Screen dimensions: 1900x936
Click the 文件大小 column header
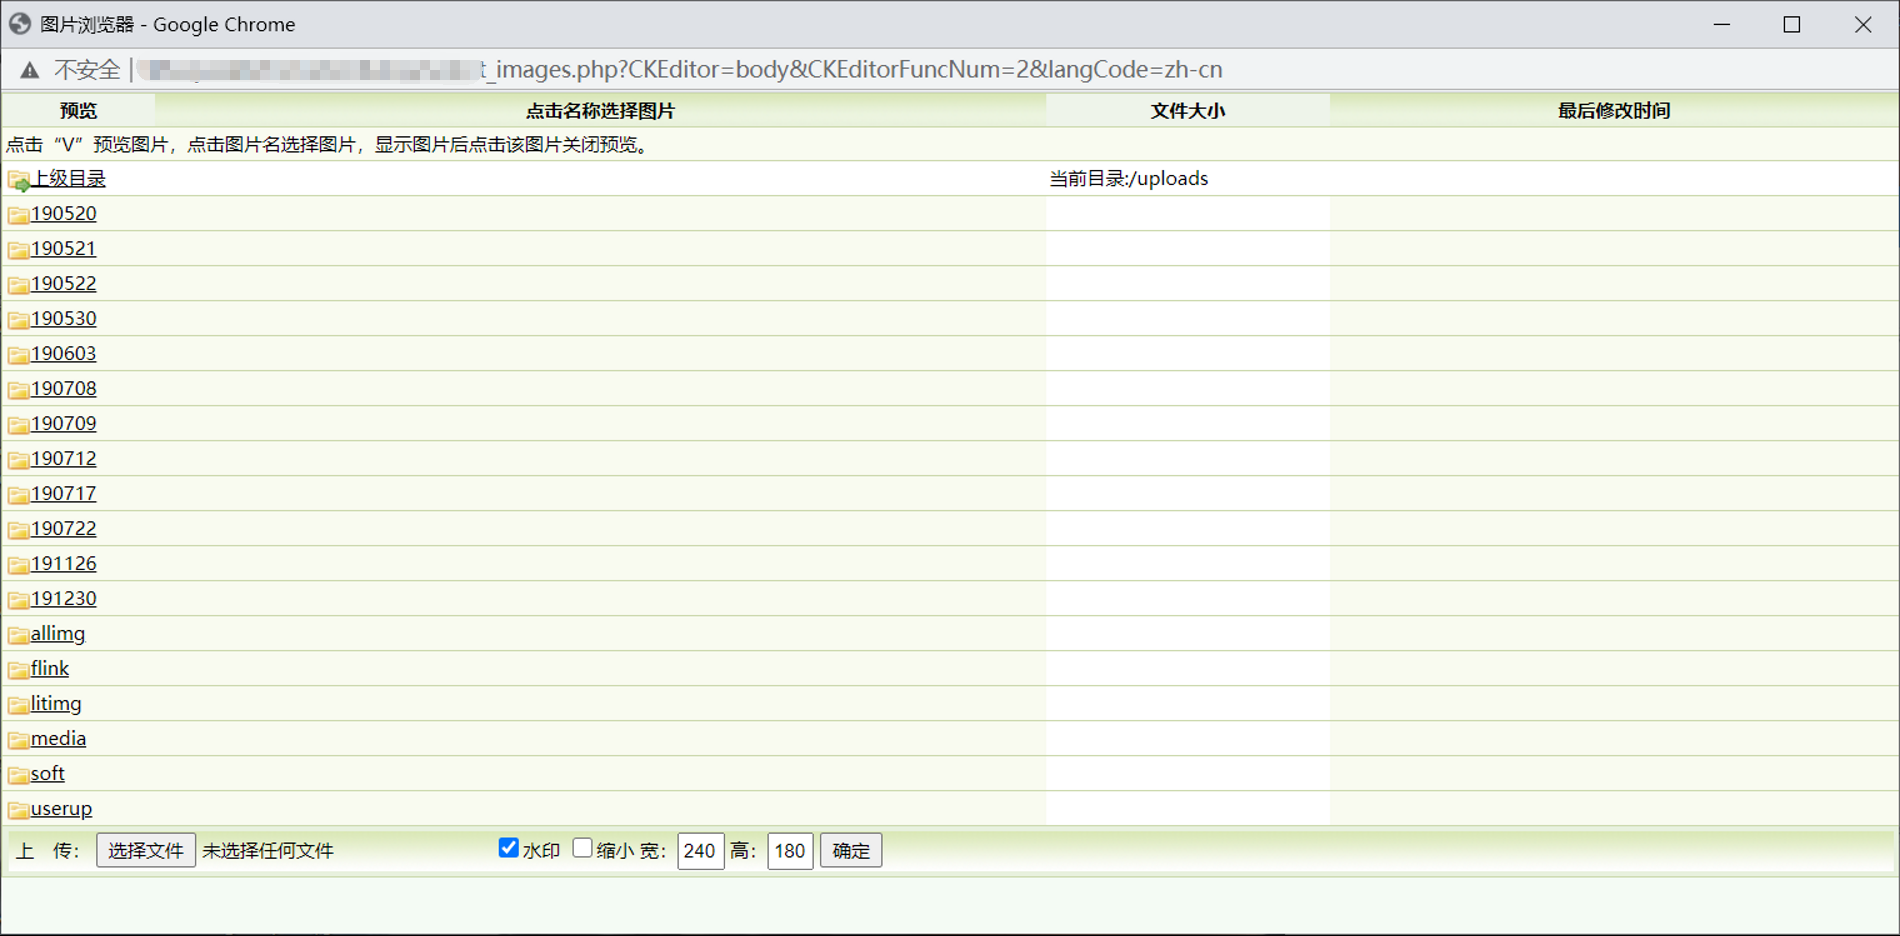point(1188,111)
